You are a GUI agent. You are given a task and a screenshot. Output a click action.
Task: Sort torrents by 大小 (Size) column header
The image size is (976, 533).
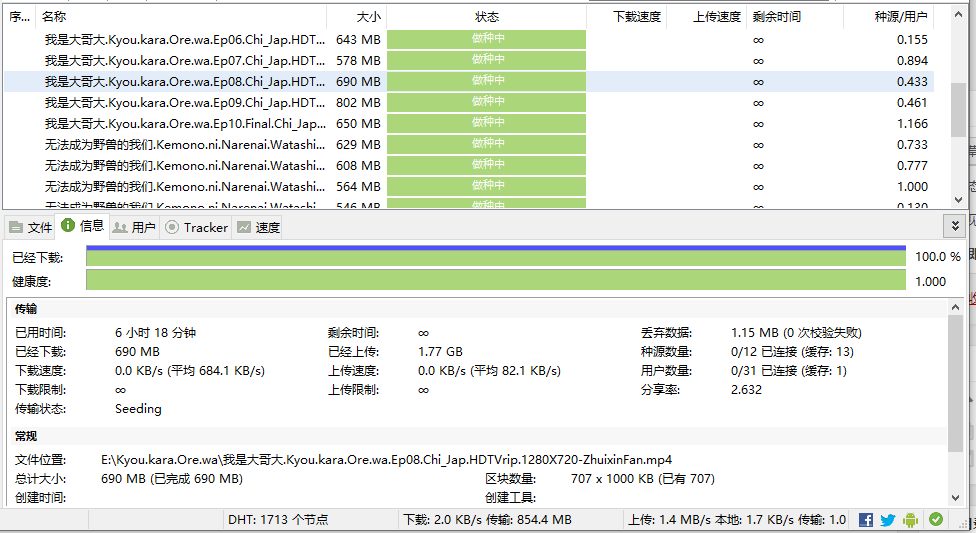tap(357, 16)
